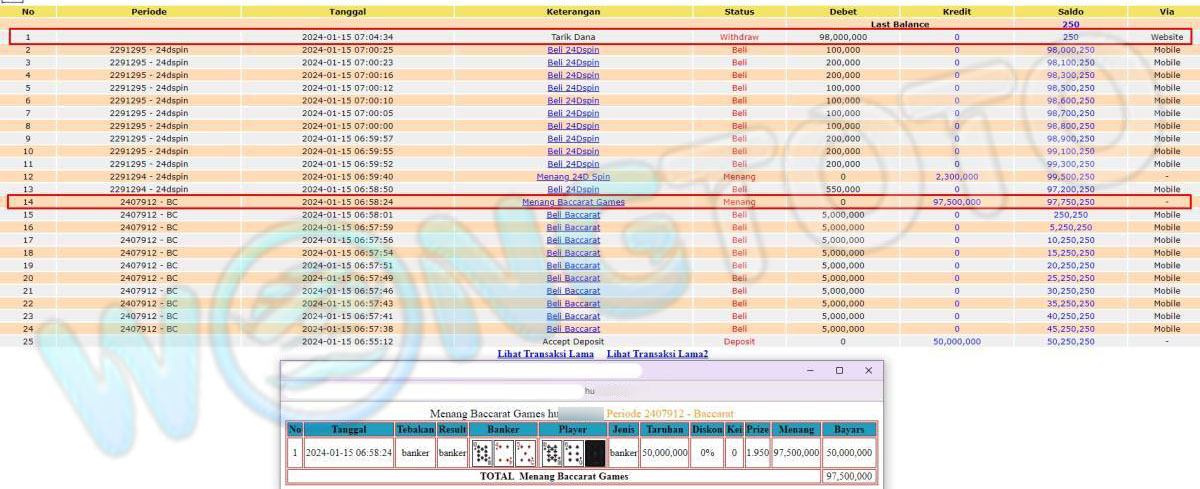The width and height of the screenshot is (1200, 489).
Task: Open the Menang Baccarat Games link
Action: pyautogui.click(x=573, y=202)
